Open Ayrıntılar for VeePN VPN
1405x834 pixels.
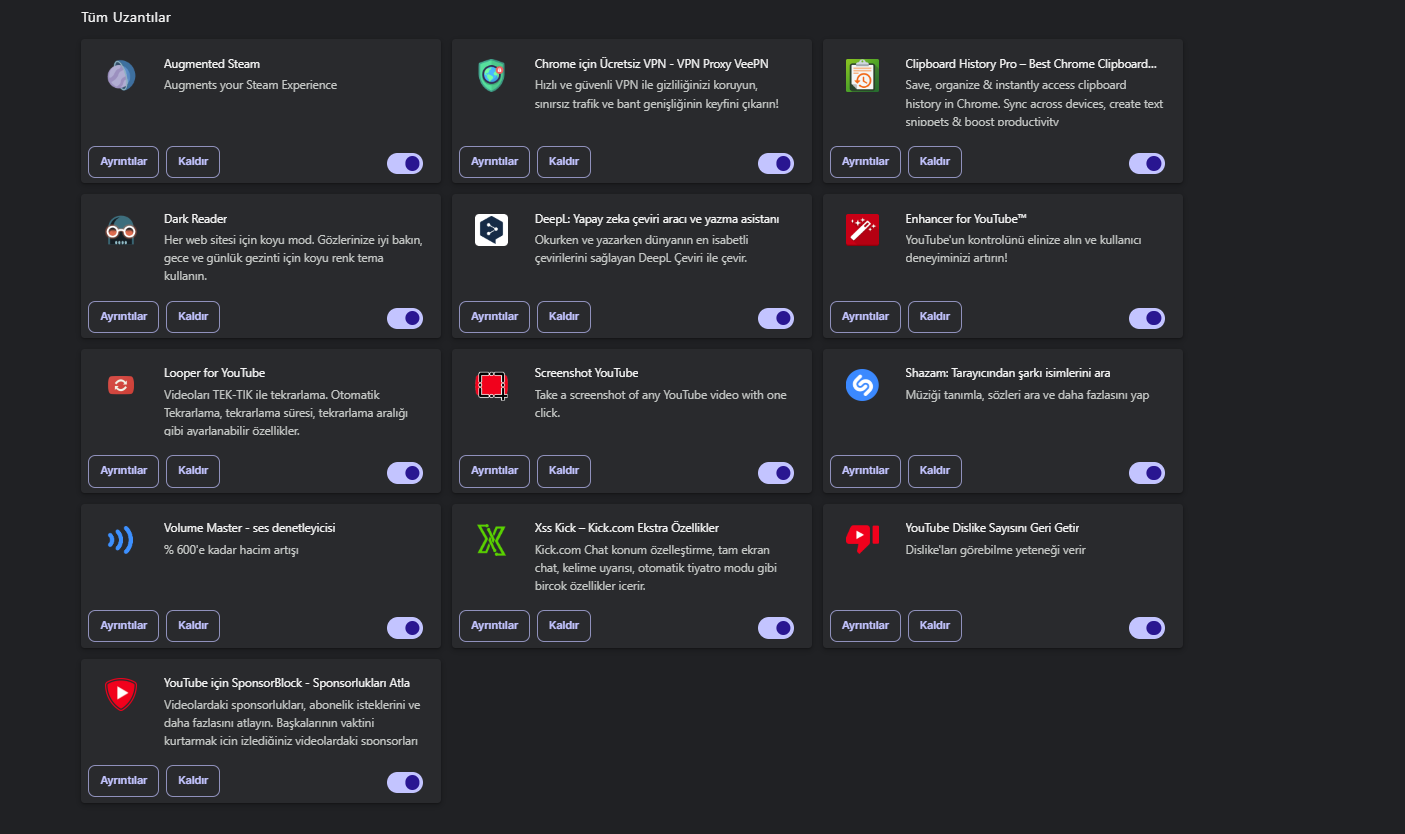[494, 162]
